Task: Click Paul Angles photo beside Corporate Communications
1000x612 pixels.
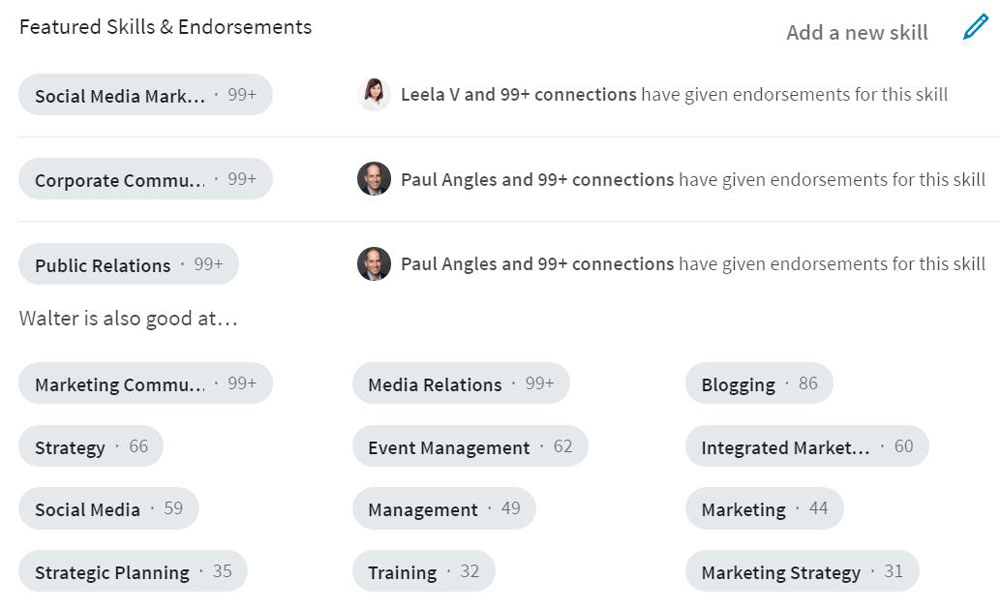Action: (374, 179)
